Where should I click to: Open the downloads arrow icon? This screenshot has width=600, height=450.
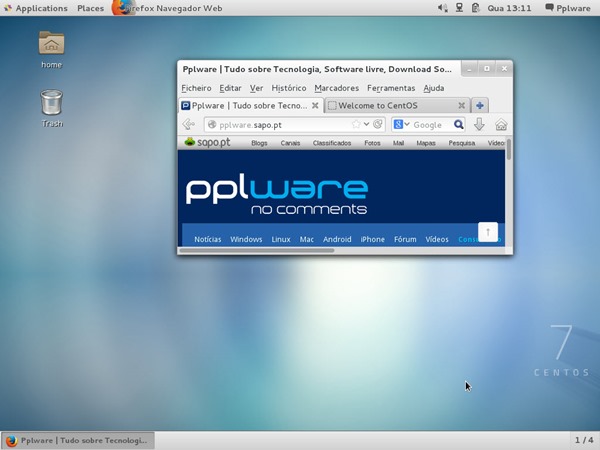(479, 124)
